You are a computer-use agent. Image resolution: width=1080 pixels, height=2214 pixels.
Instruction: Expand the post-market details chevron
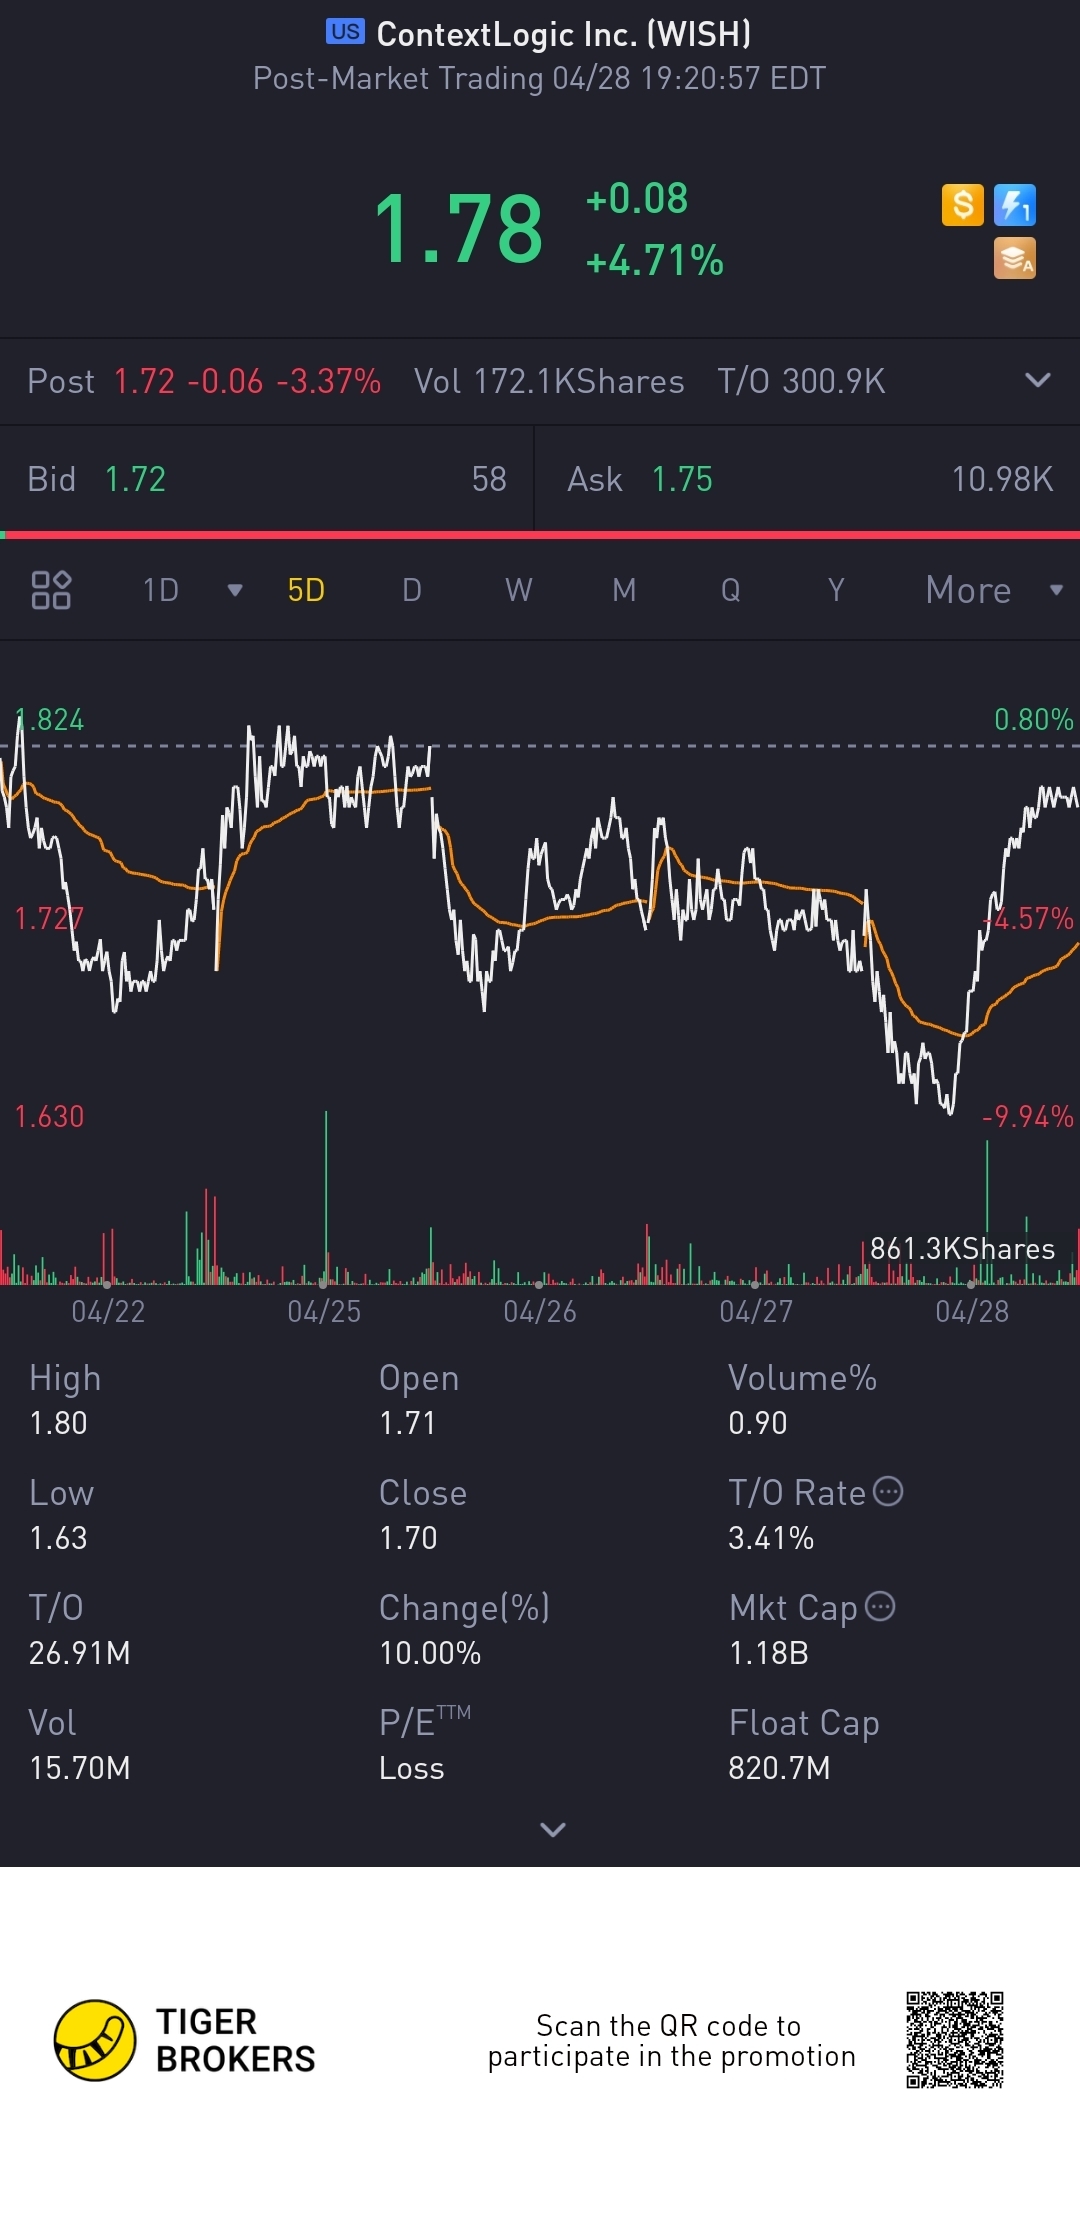(x=1038, y=380)
